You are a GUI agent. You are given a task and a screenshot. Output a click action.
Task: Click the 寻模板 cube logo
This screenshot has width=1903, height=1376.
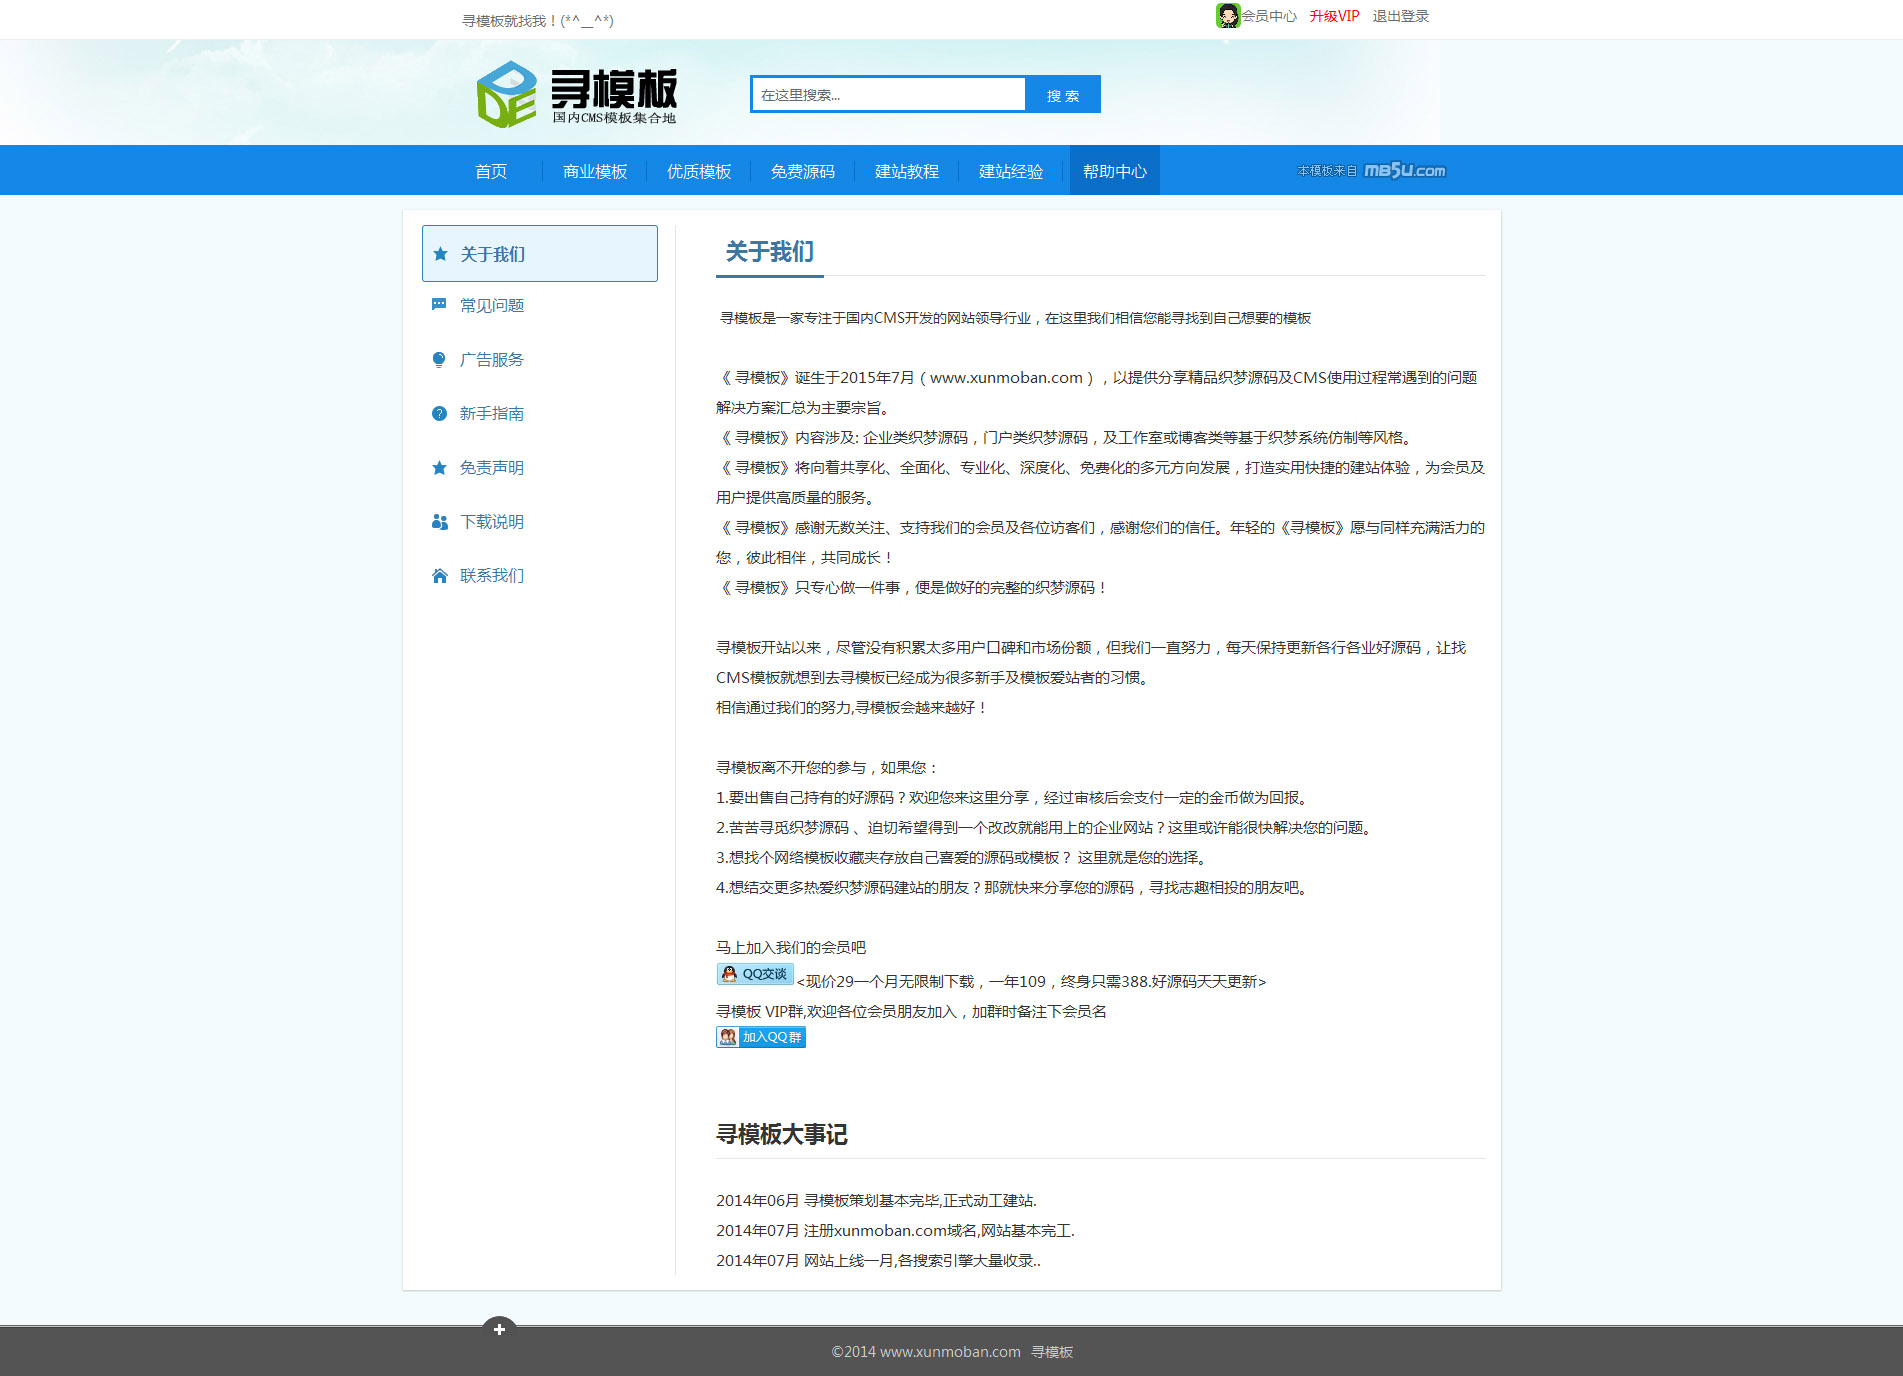coord(507,95)
